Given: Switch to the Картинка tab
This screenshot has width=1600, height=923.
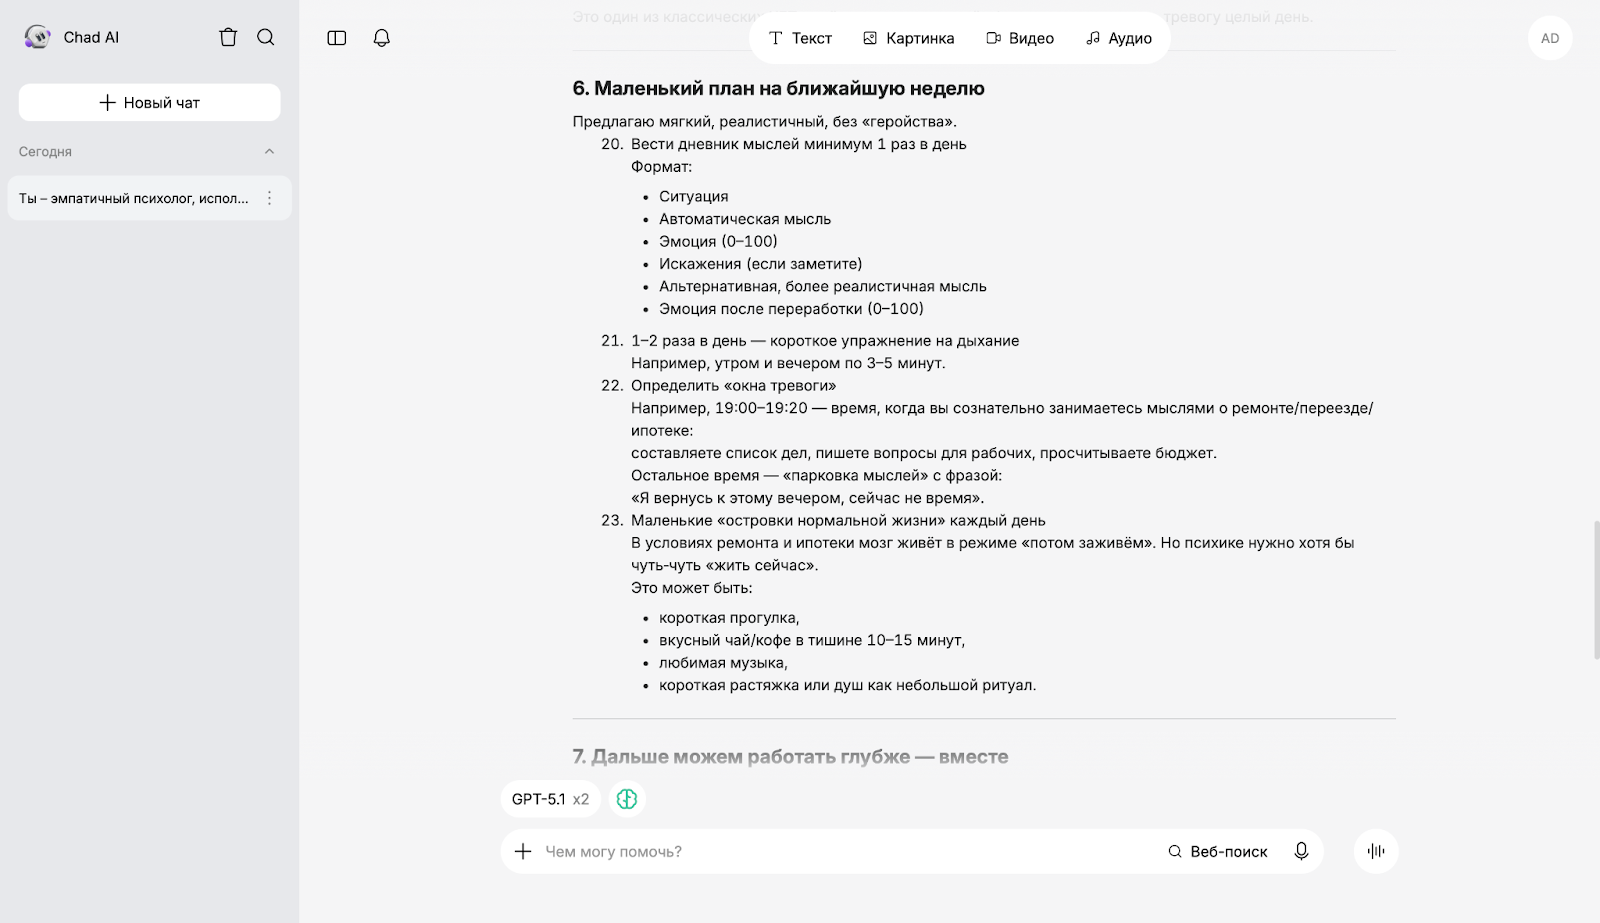Looking at the screenshot, I should [x=908, y=38].
